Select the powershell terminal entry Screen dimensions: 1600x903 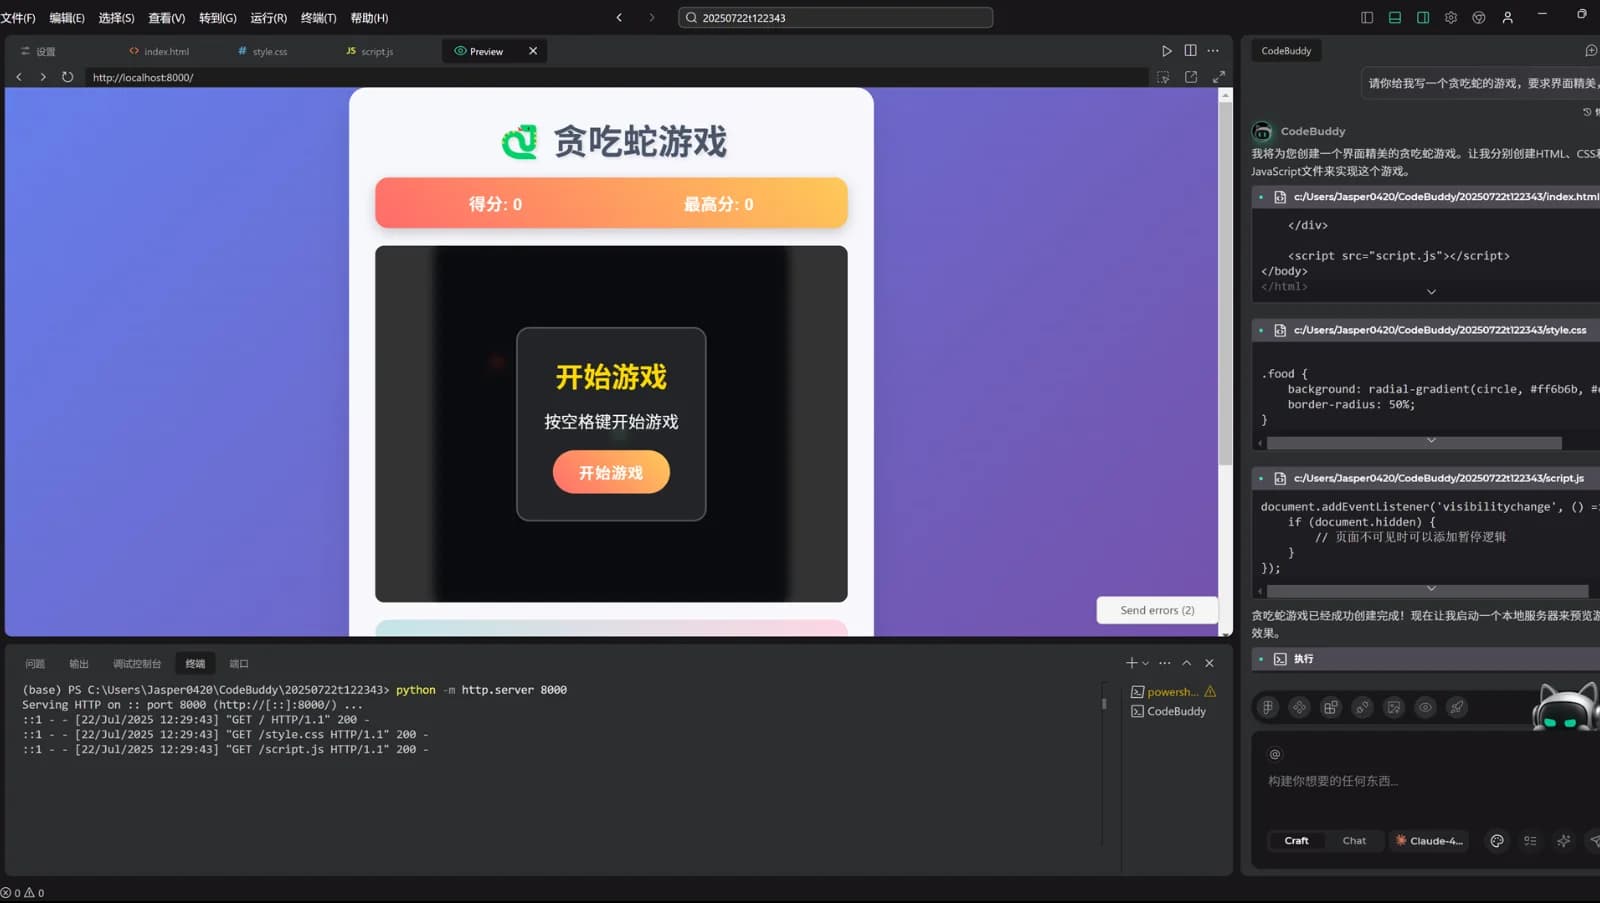tap(1173, 692)
